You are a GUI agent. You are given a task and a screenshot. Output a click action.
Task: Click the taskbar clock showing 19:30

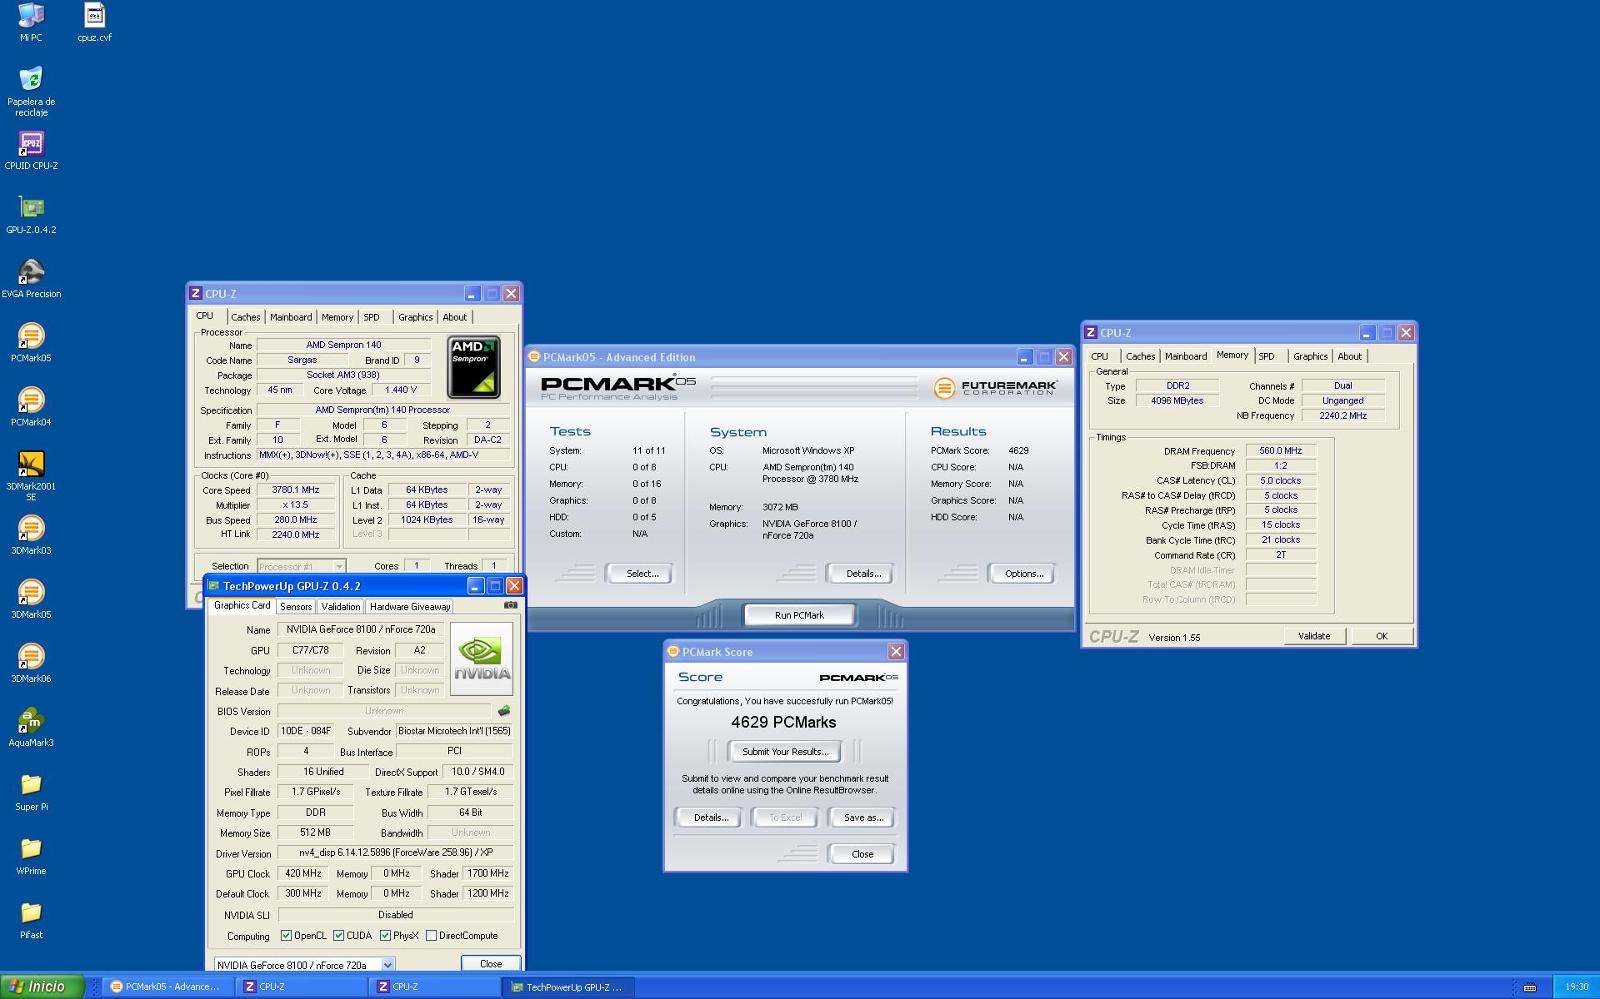pyautogui.click(x=1576, y=987)
